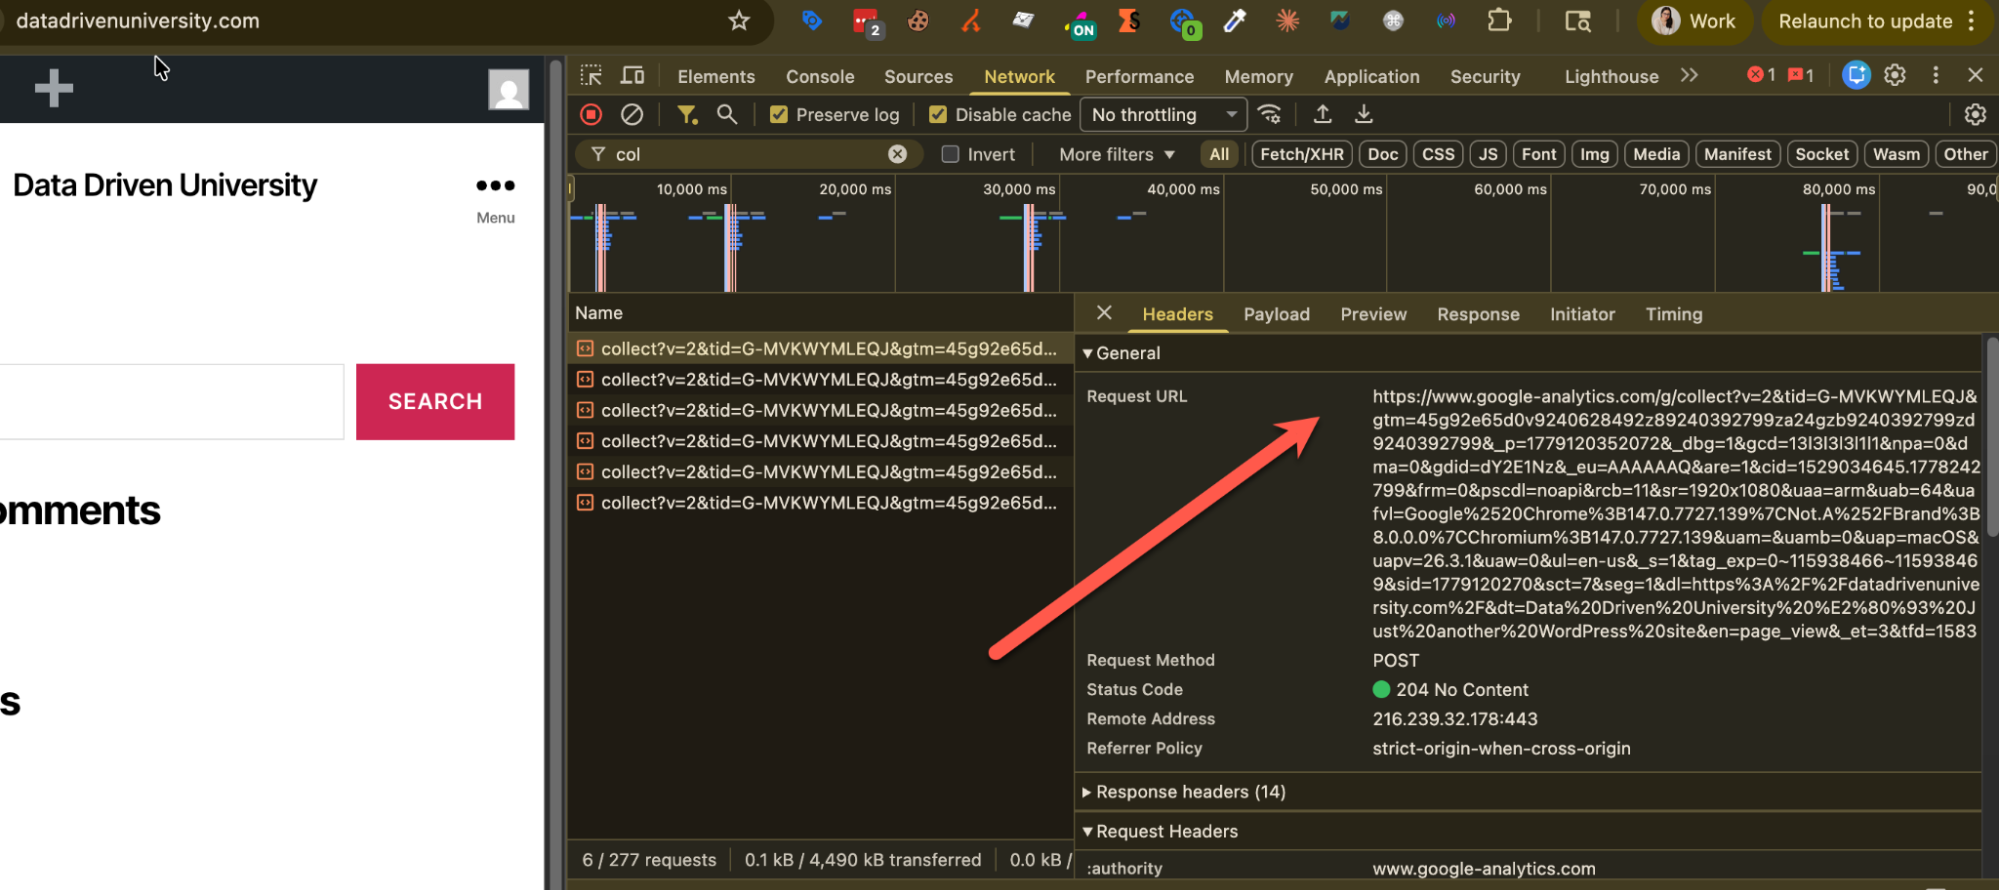This screenshot has width=1999, height=891.
Task: Switch to the Console tab
Action: click(820, 76)
